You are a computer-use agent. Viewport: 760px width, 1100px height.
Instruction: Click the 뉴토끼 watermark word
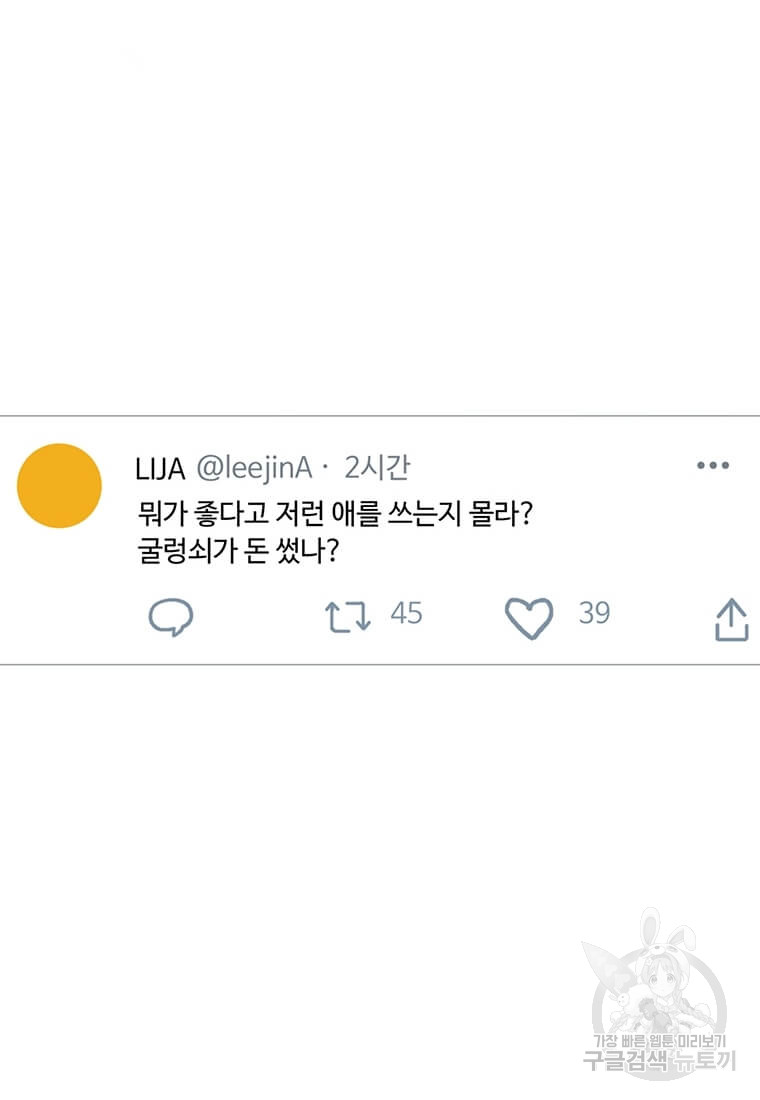pos(703,1060)
